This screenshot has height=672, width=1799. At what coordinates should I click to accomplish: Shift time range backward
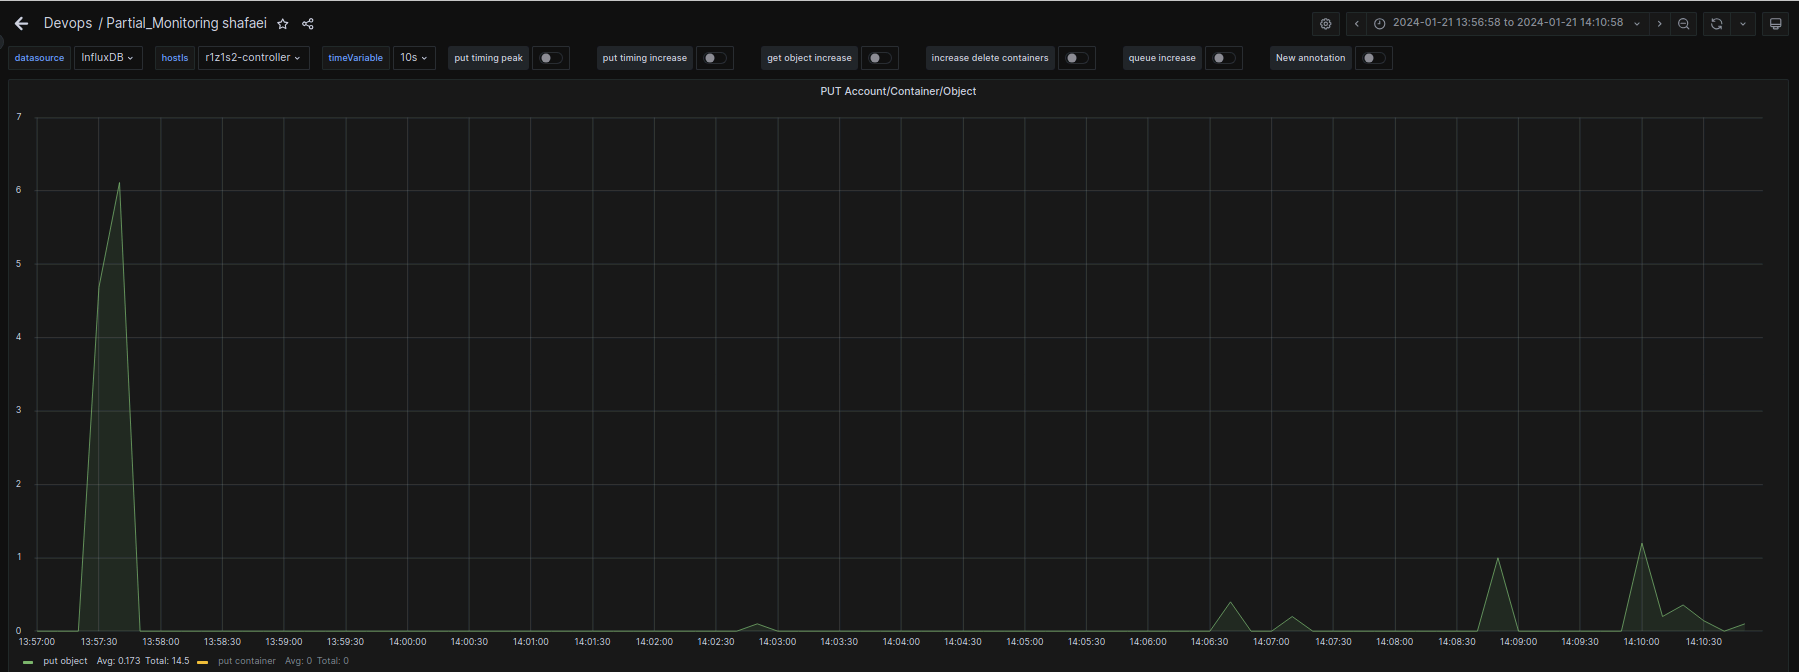(1356, 24)
